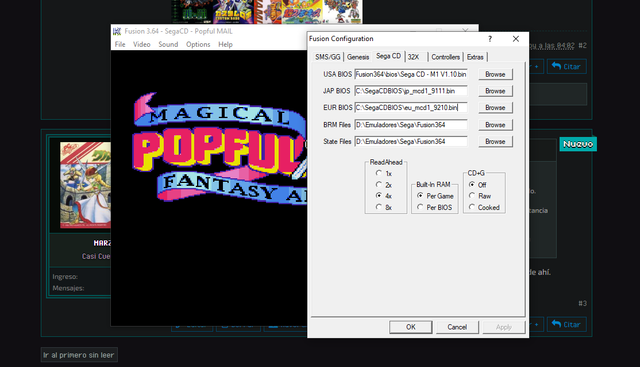The width and height of the screenshot is (640, 367).
Task: Click into the EUR BIOS path field
Action: click(x=411, y=108)
